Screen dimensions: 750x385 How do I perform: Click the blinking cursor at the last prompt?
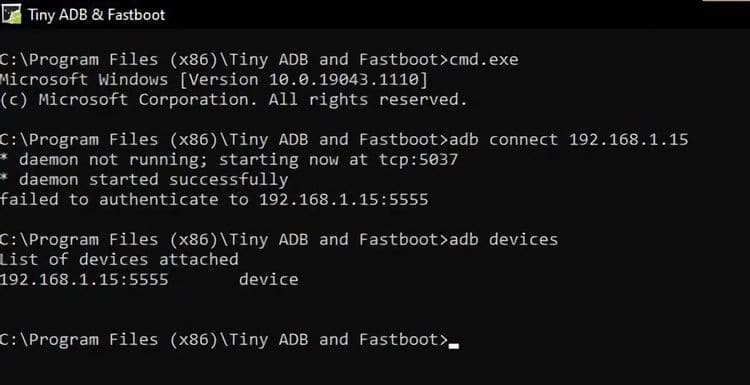click(453, 344)
